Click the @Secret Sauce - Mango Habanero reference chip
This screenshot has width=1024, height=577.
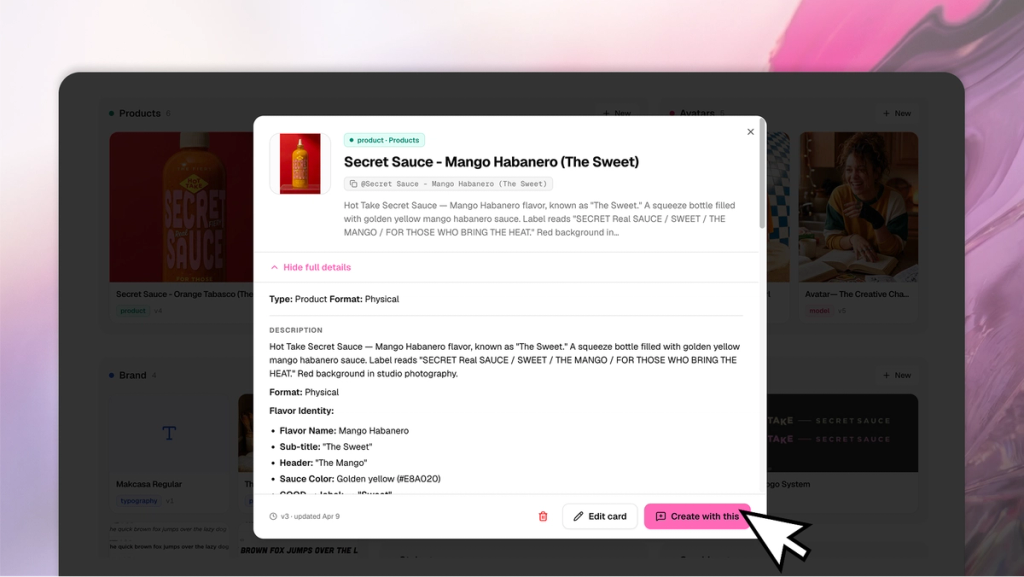click(449, 184)
